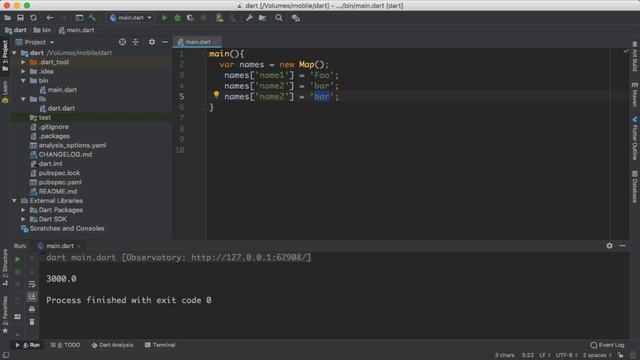Select pubspec.yaml in project tree
Screen dimensions: 640x360
pos(56,182)
